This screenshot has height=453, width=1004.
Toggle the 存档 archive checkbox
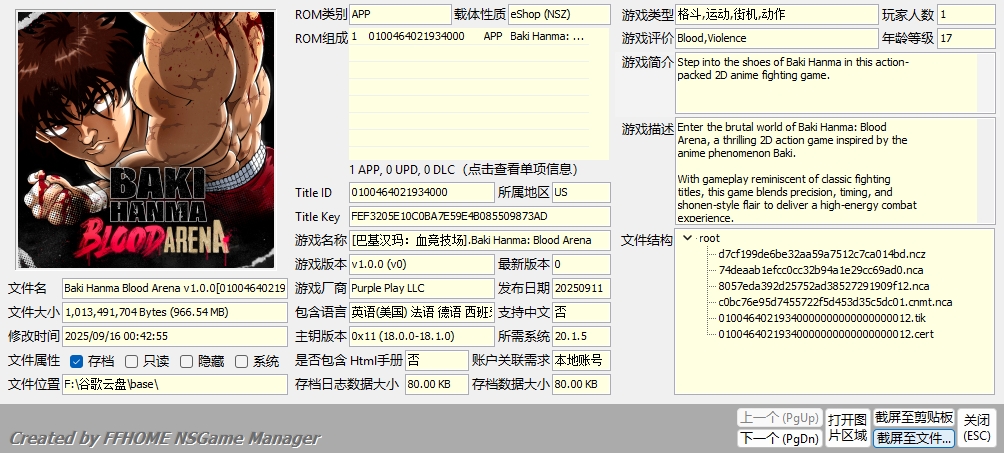click(x=76, y=361)
